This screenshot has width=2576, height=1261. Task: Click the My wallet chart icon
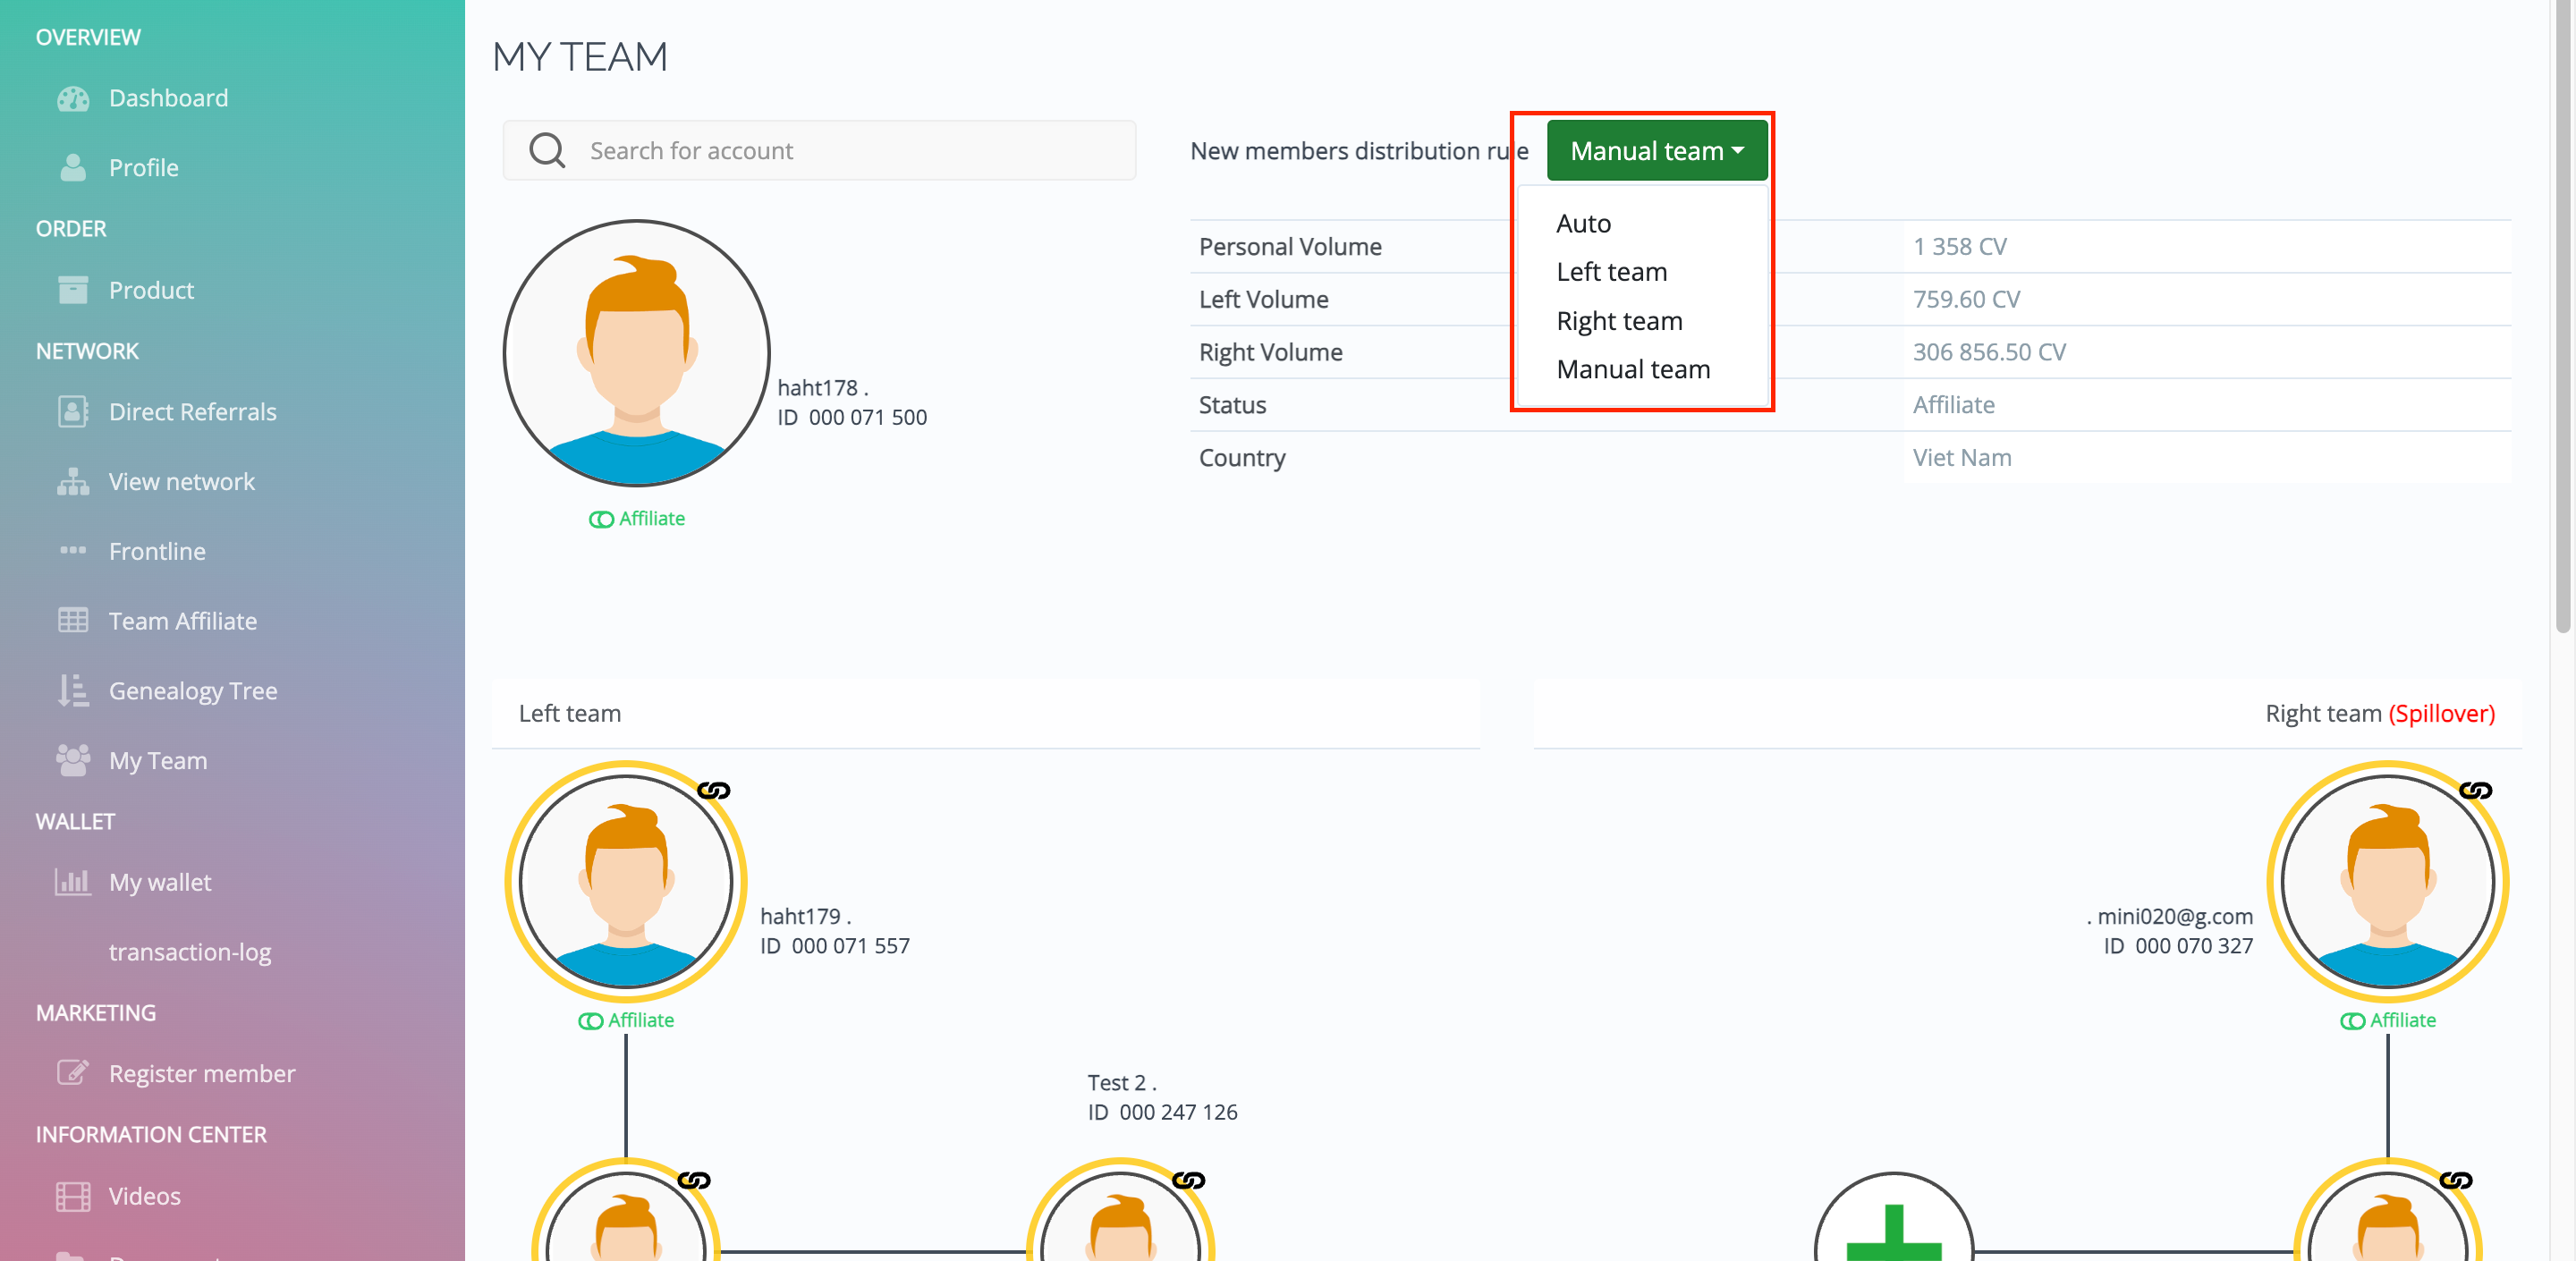tap(73, 882)
